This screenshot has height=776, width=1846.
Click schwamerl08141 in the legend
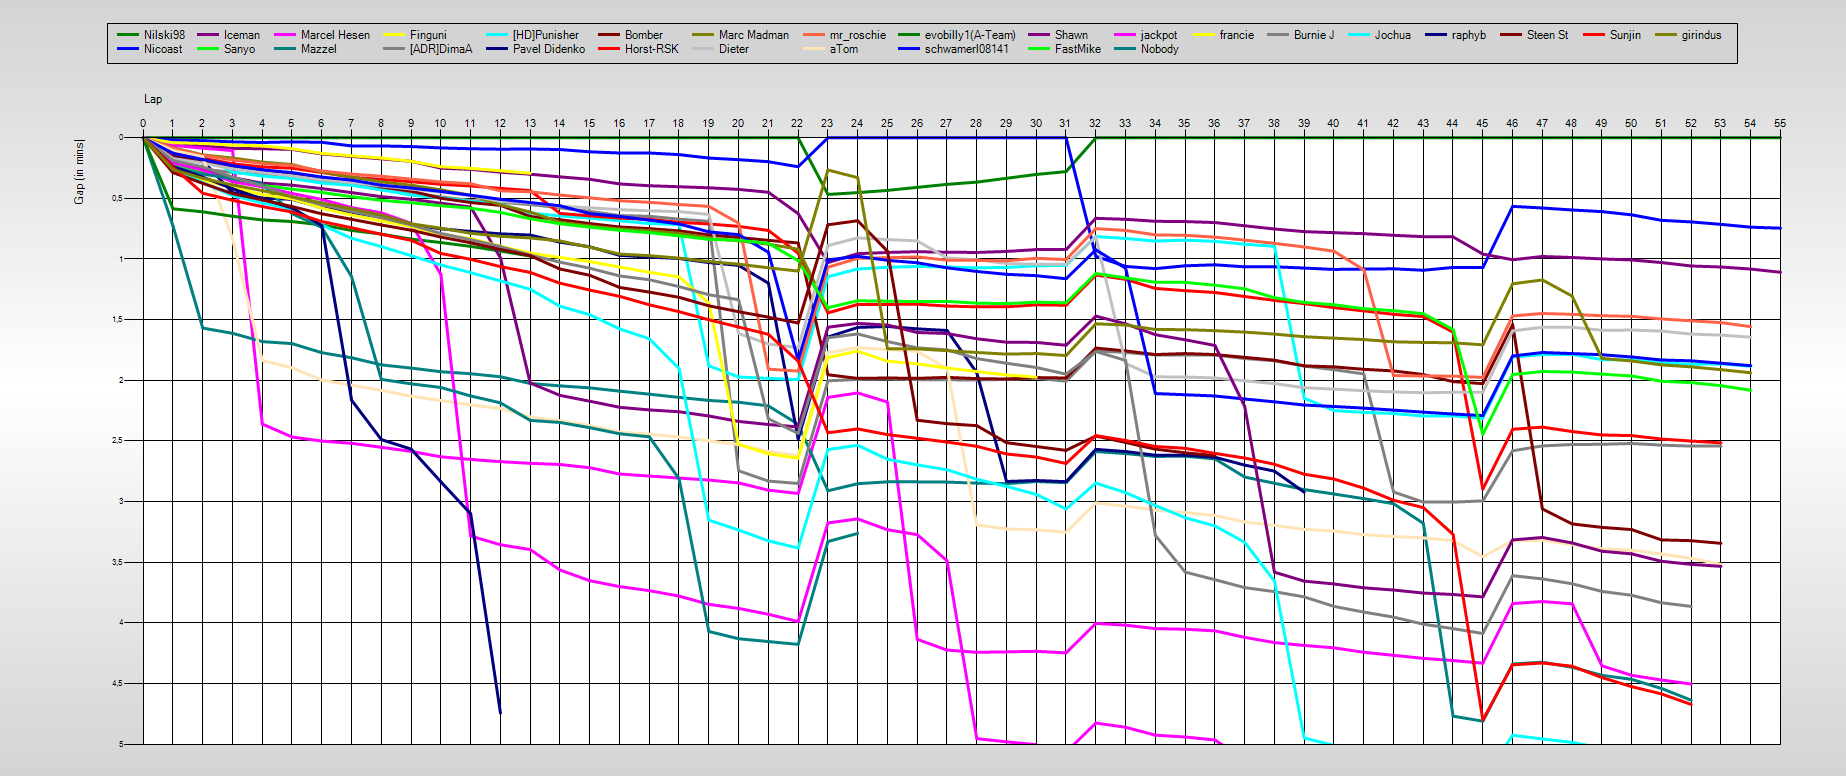point(966,49)
